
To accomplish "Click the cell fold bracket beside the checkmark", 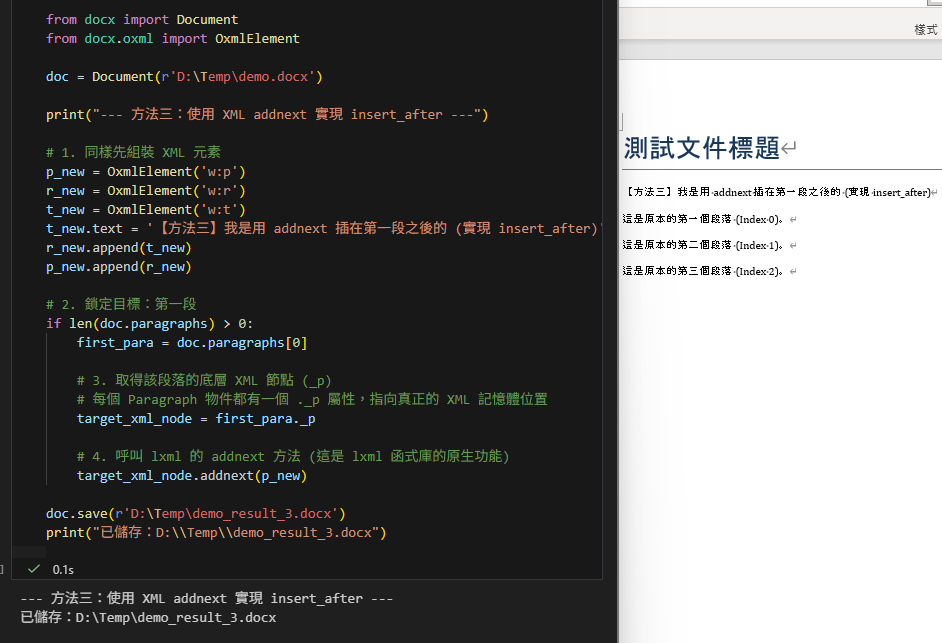I will (x=2, y=569).
